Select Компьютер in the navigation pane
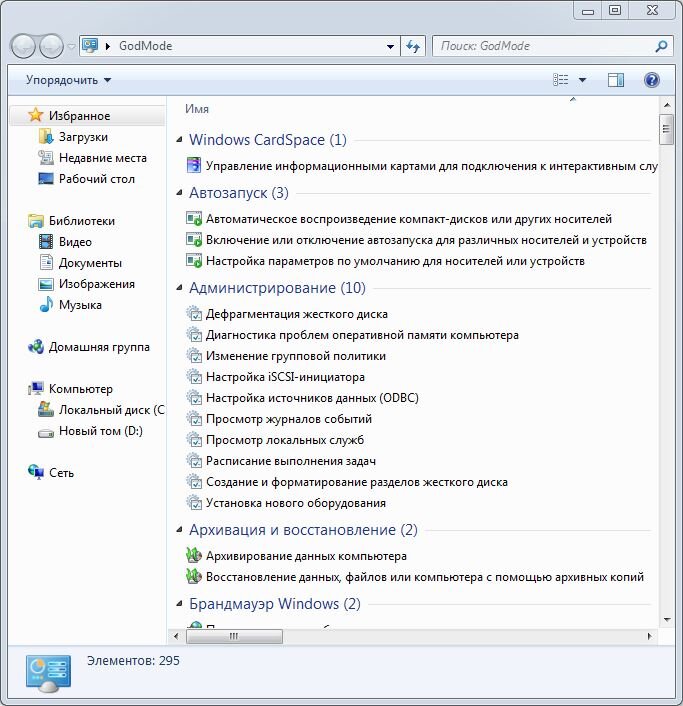 click(81, 389)
